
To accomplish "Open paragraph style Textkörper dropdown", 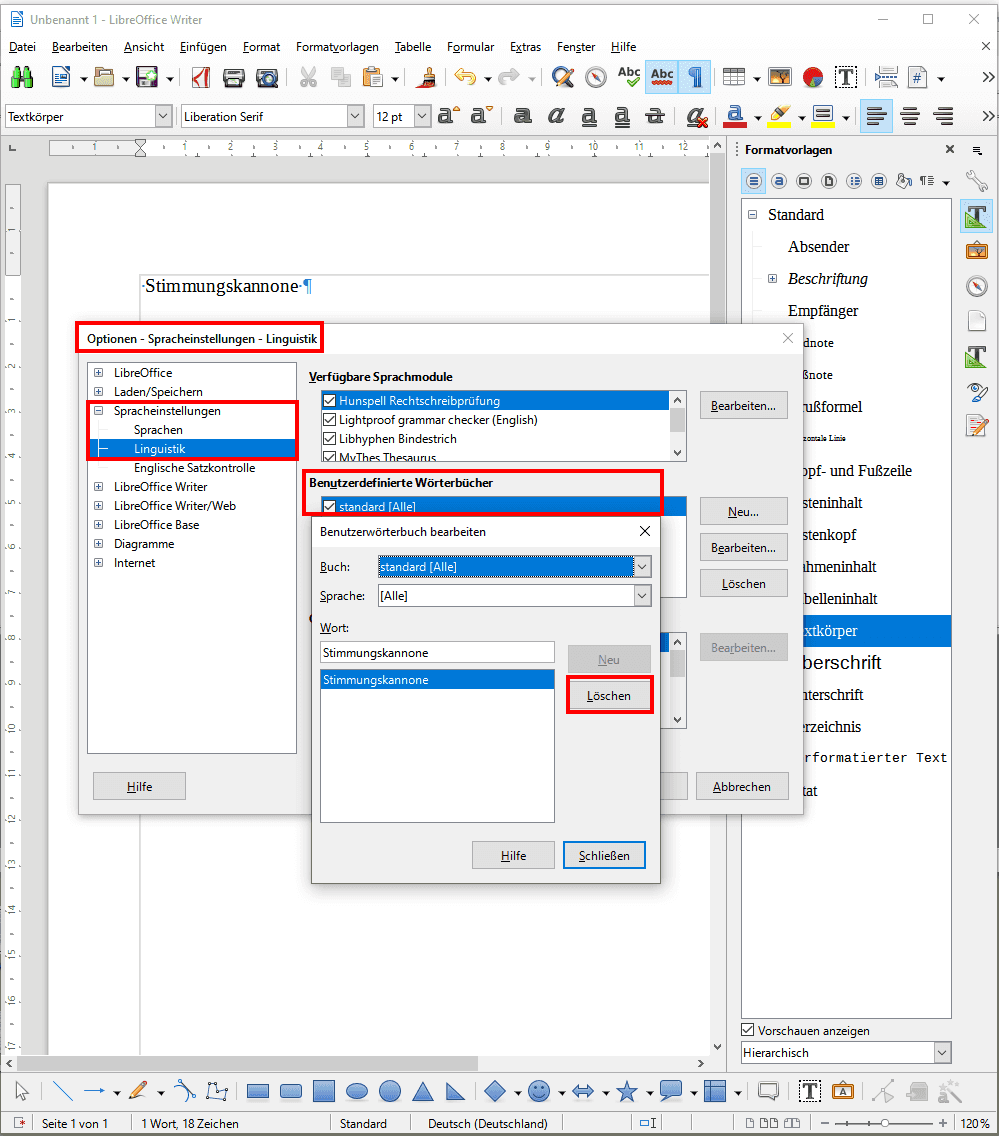I will (163, 116).
